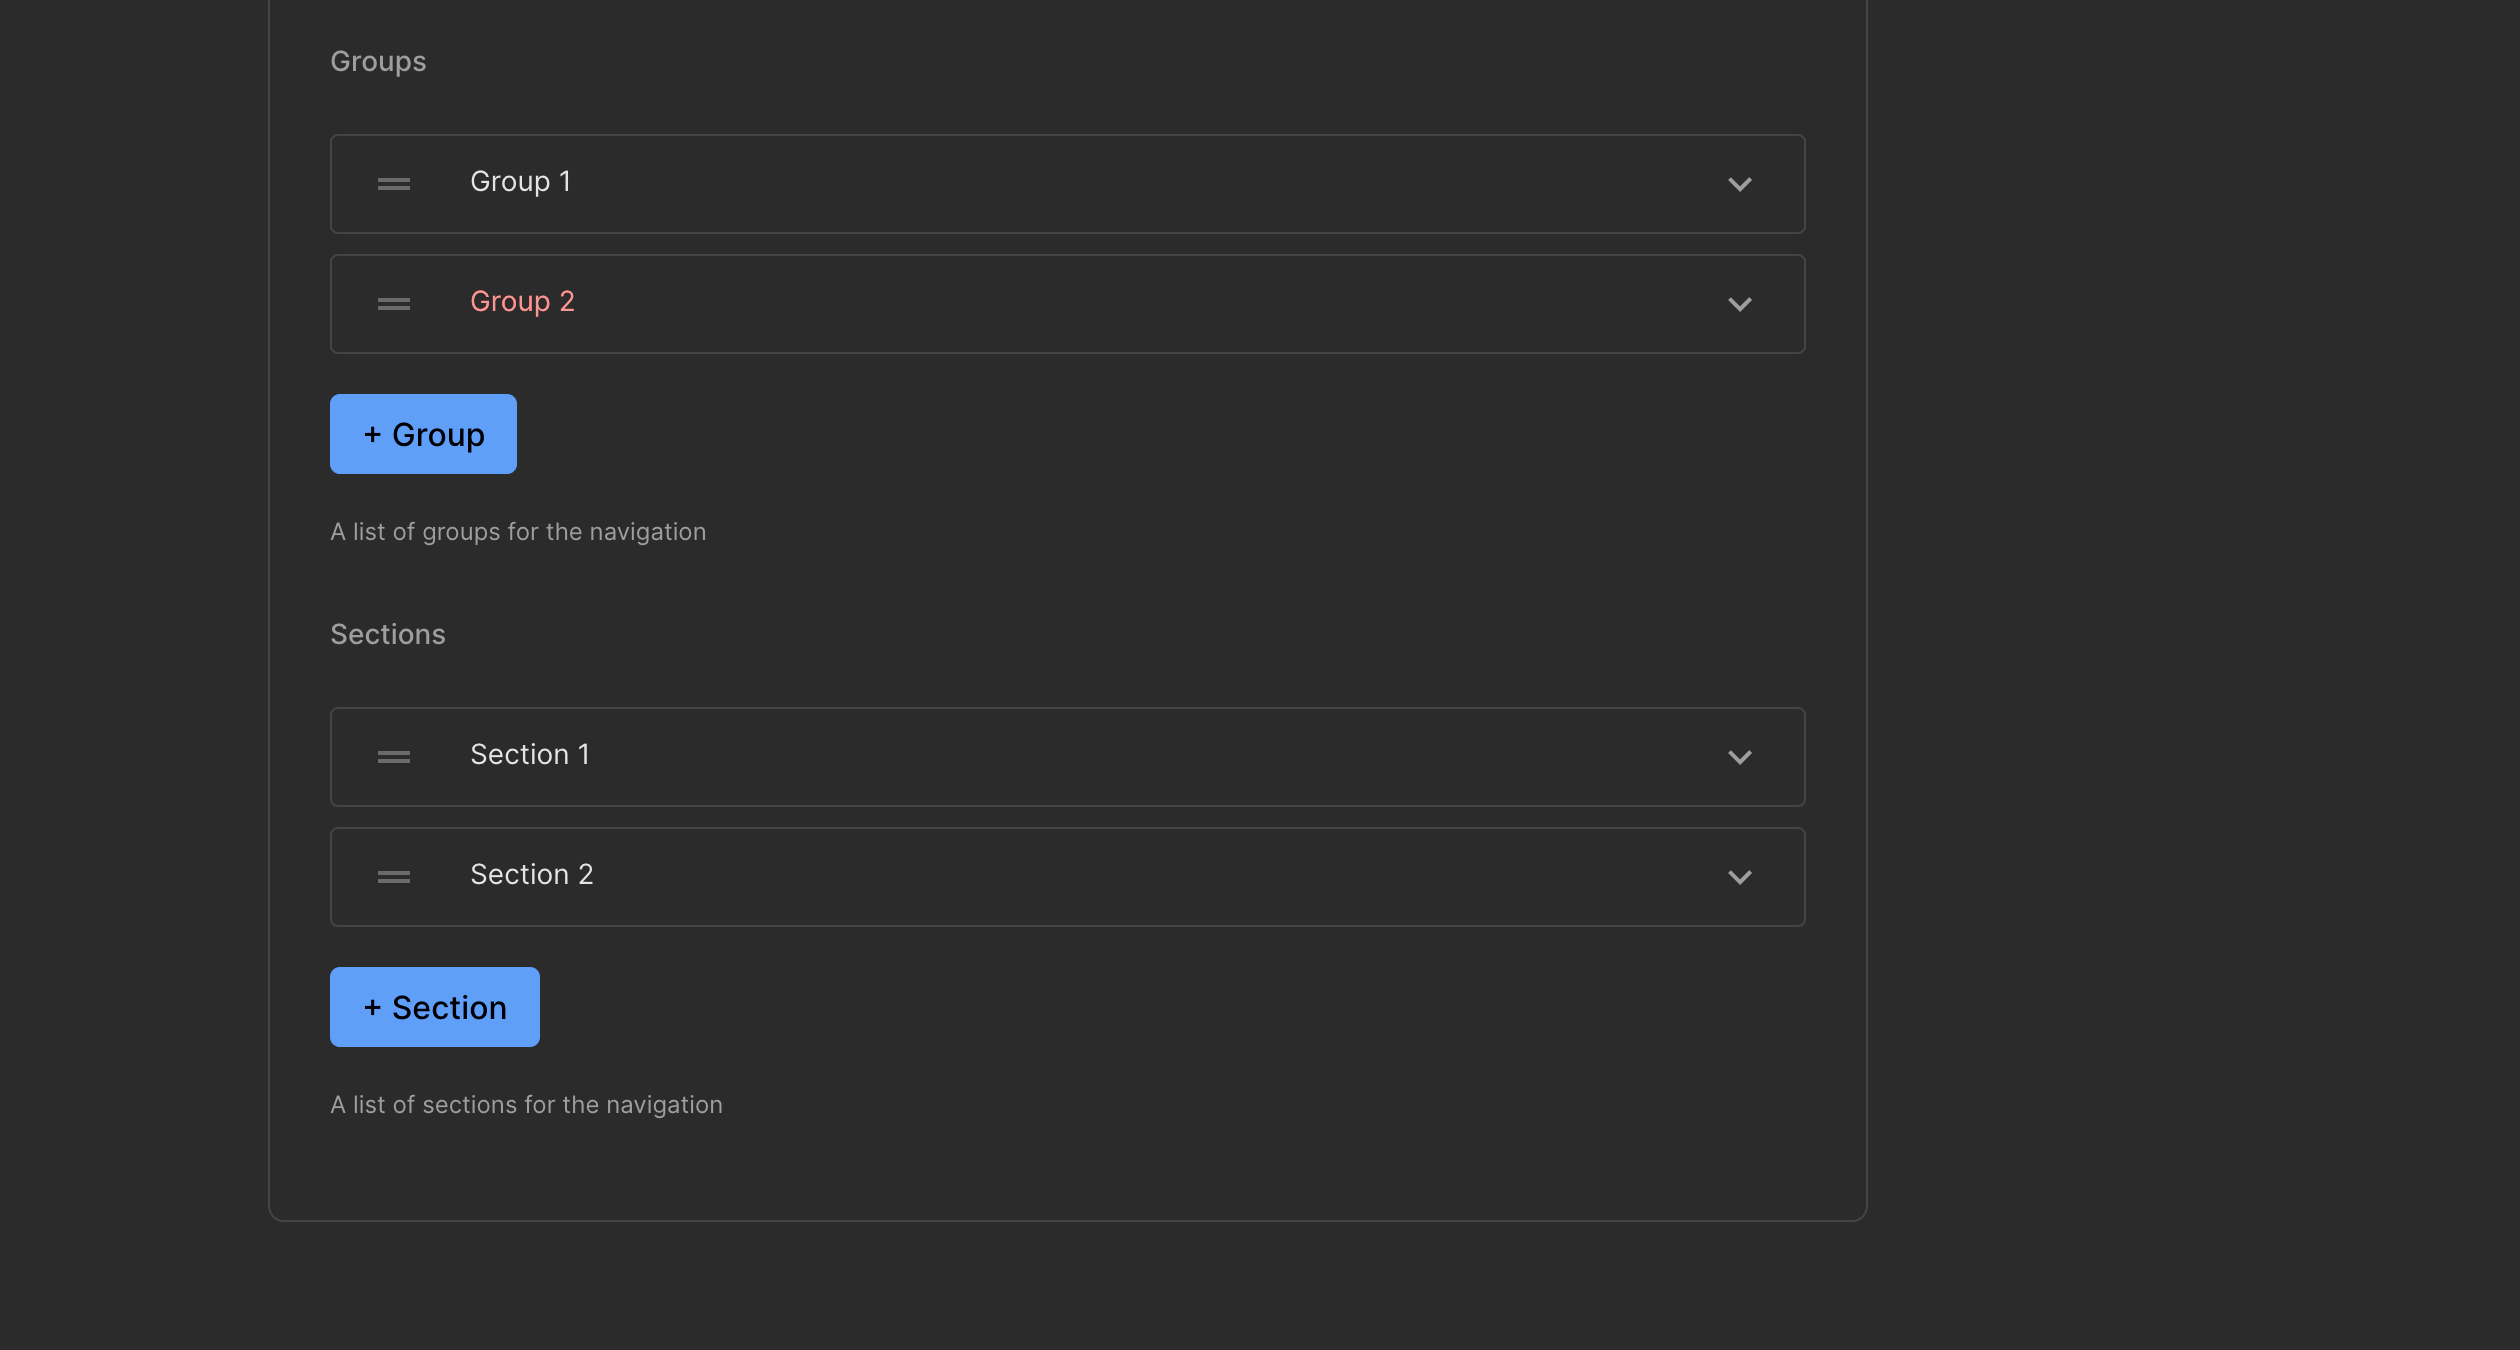Image resolution: width=2520 pixels, height=1350 pixels.
Task: Click the plus sign on Group button
Action: (x=372, y=434)
